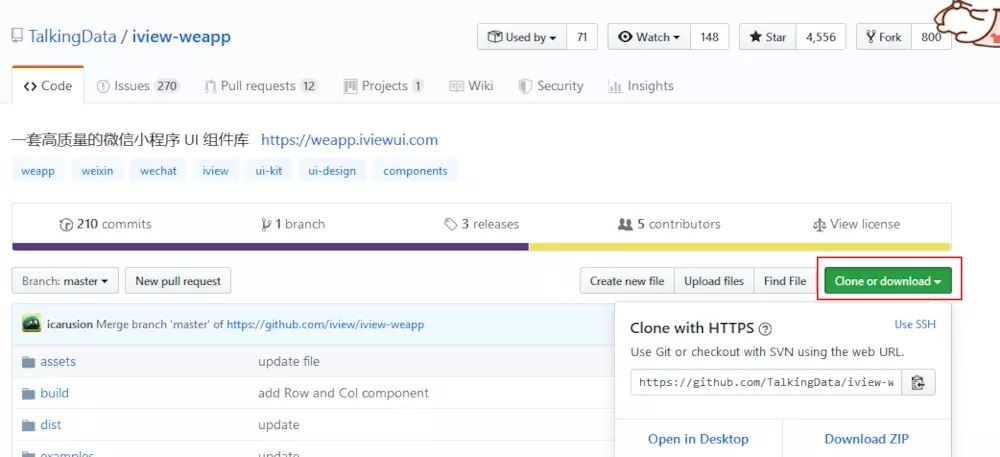Select the ui-design topic tag
This screenshot has width=1000, height=457.
coord(332,171)
